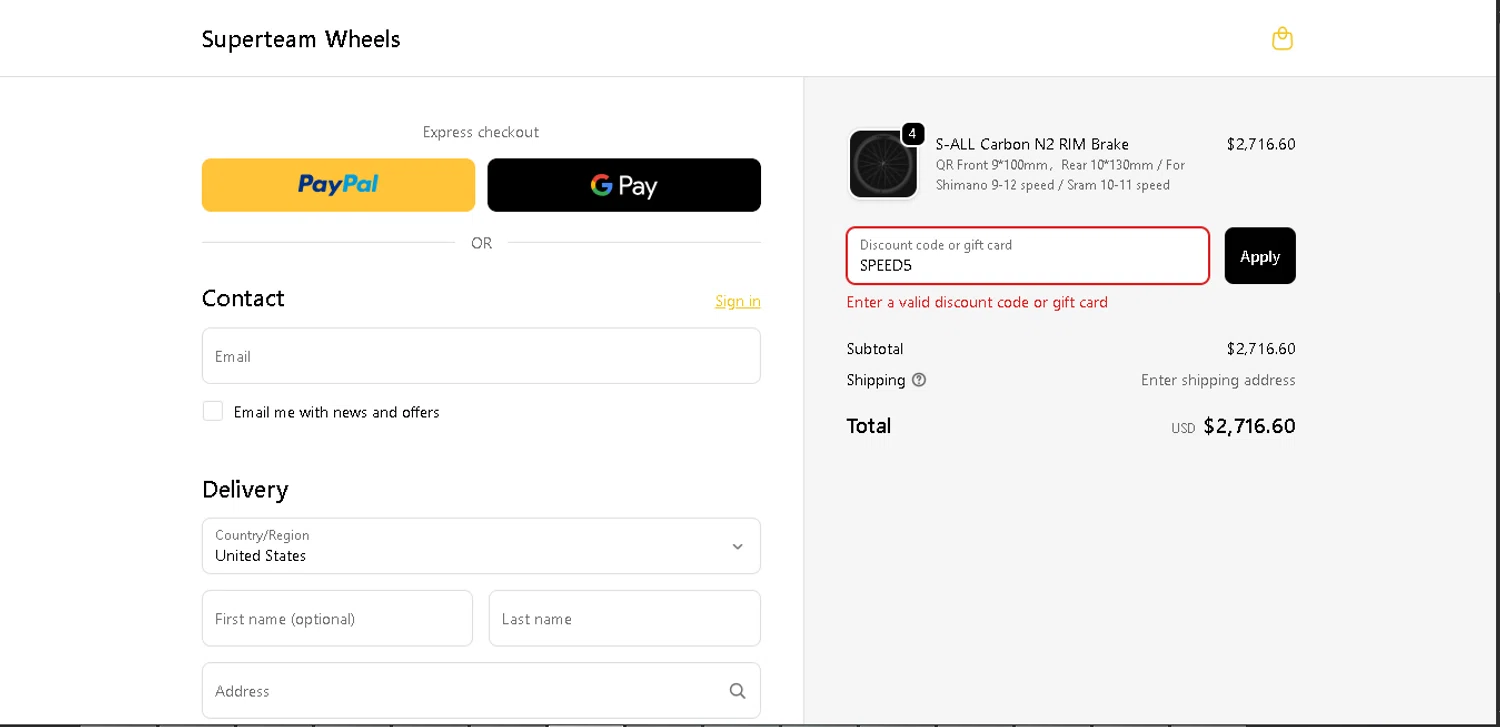Viewport: 1500px width, 727px height.
Task: Click the Delivery section heading
Action: 245,489
